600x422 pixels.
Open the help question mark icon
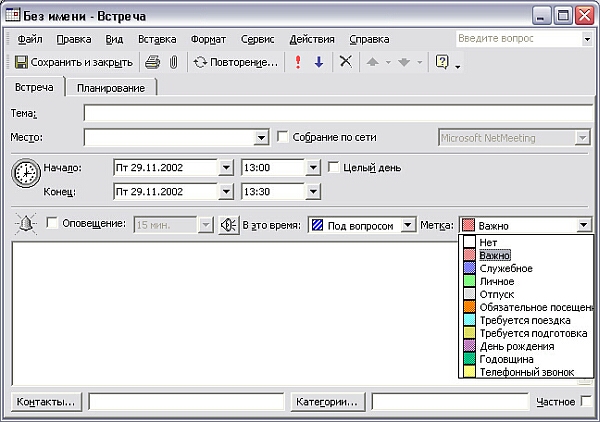coord(441,62)
